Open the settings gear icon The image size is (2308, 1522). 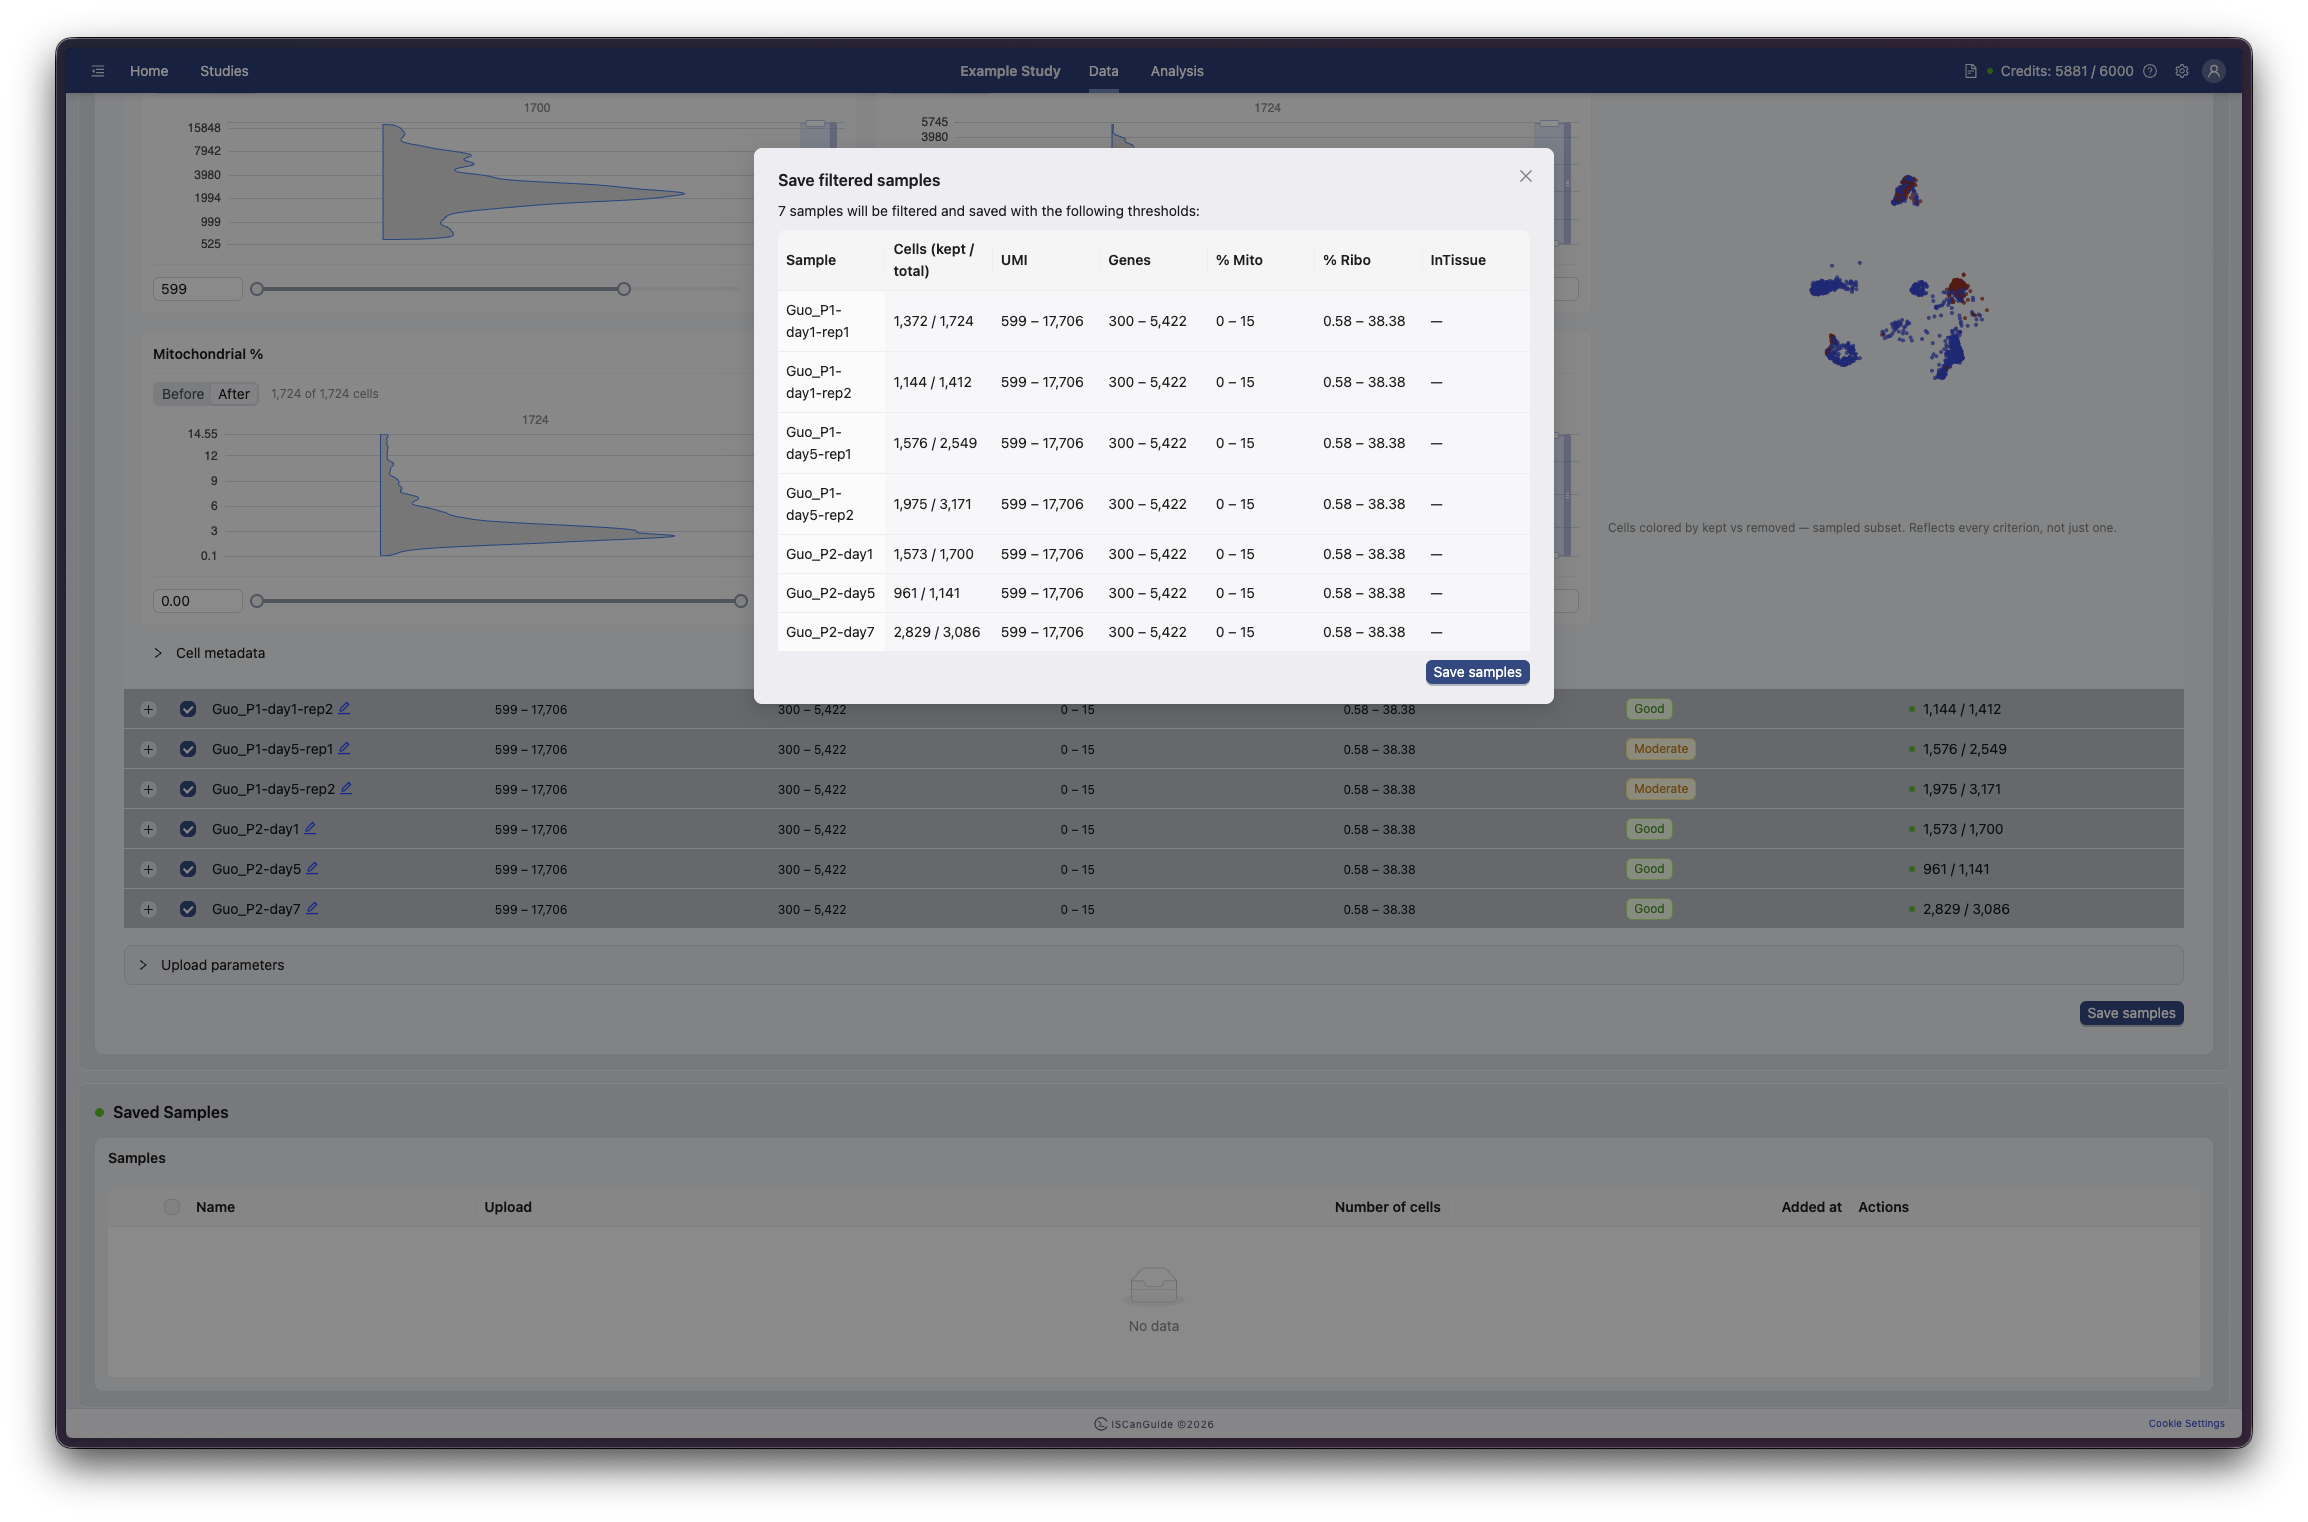(2182, 71)
